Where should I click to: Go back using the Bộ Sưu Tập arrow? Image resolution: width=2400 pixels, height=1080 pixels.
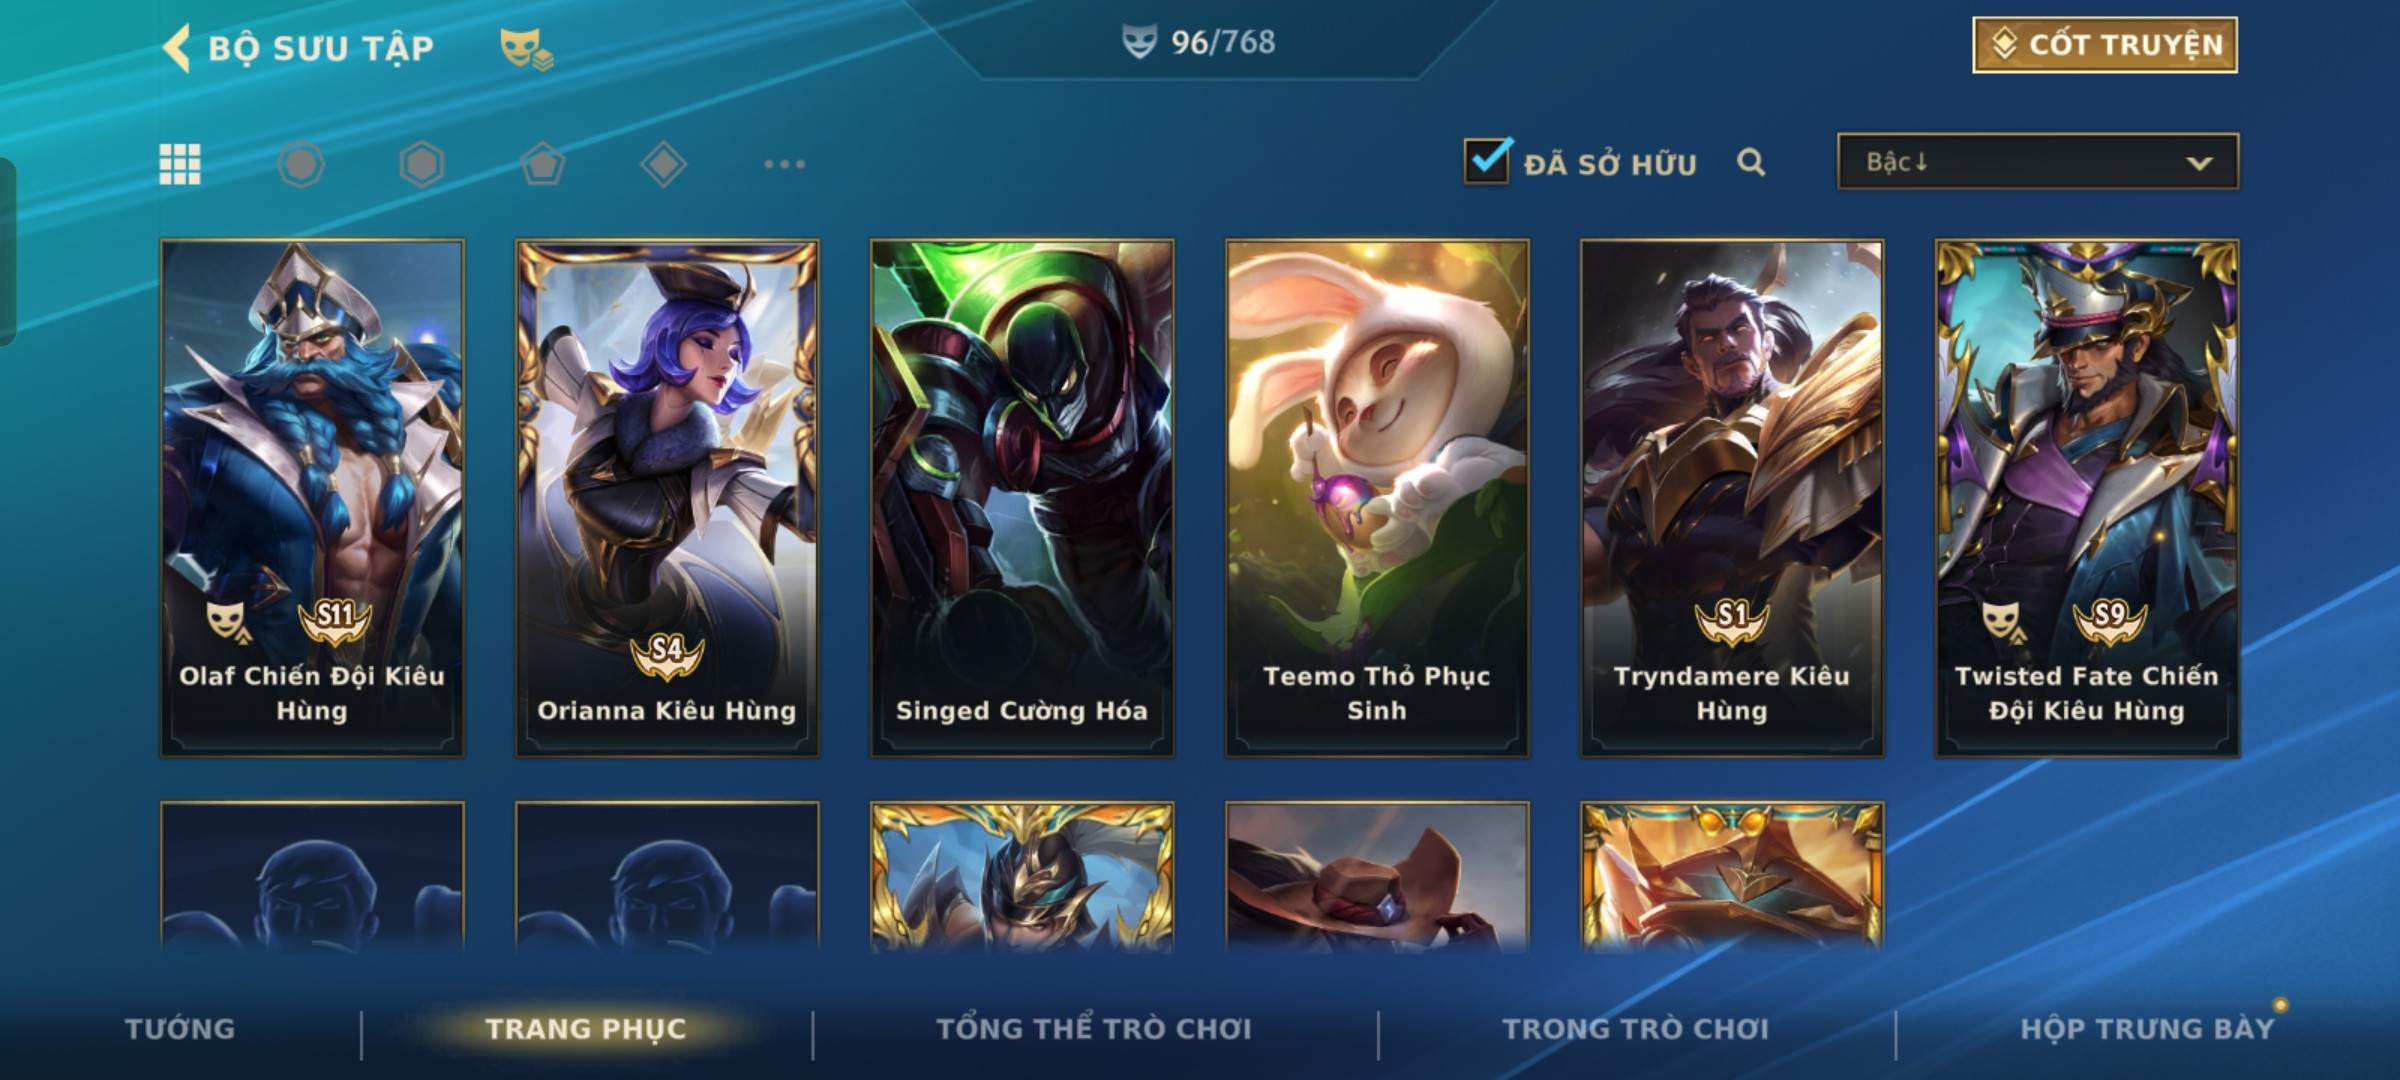coord(178,48)
